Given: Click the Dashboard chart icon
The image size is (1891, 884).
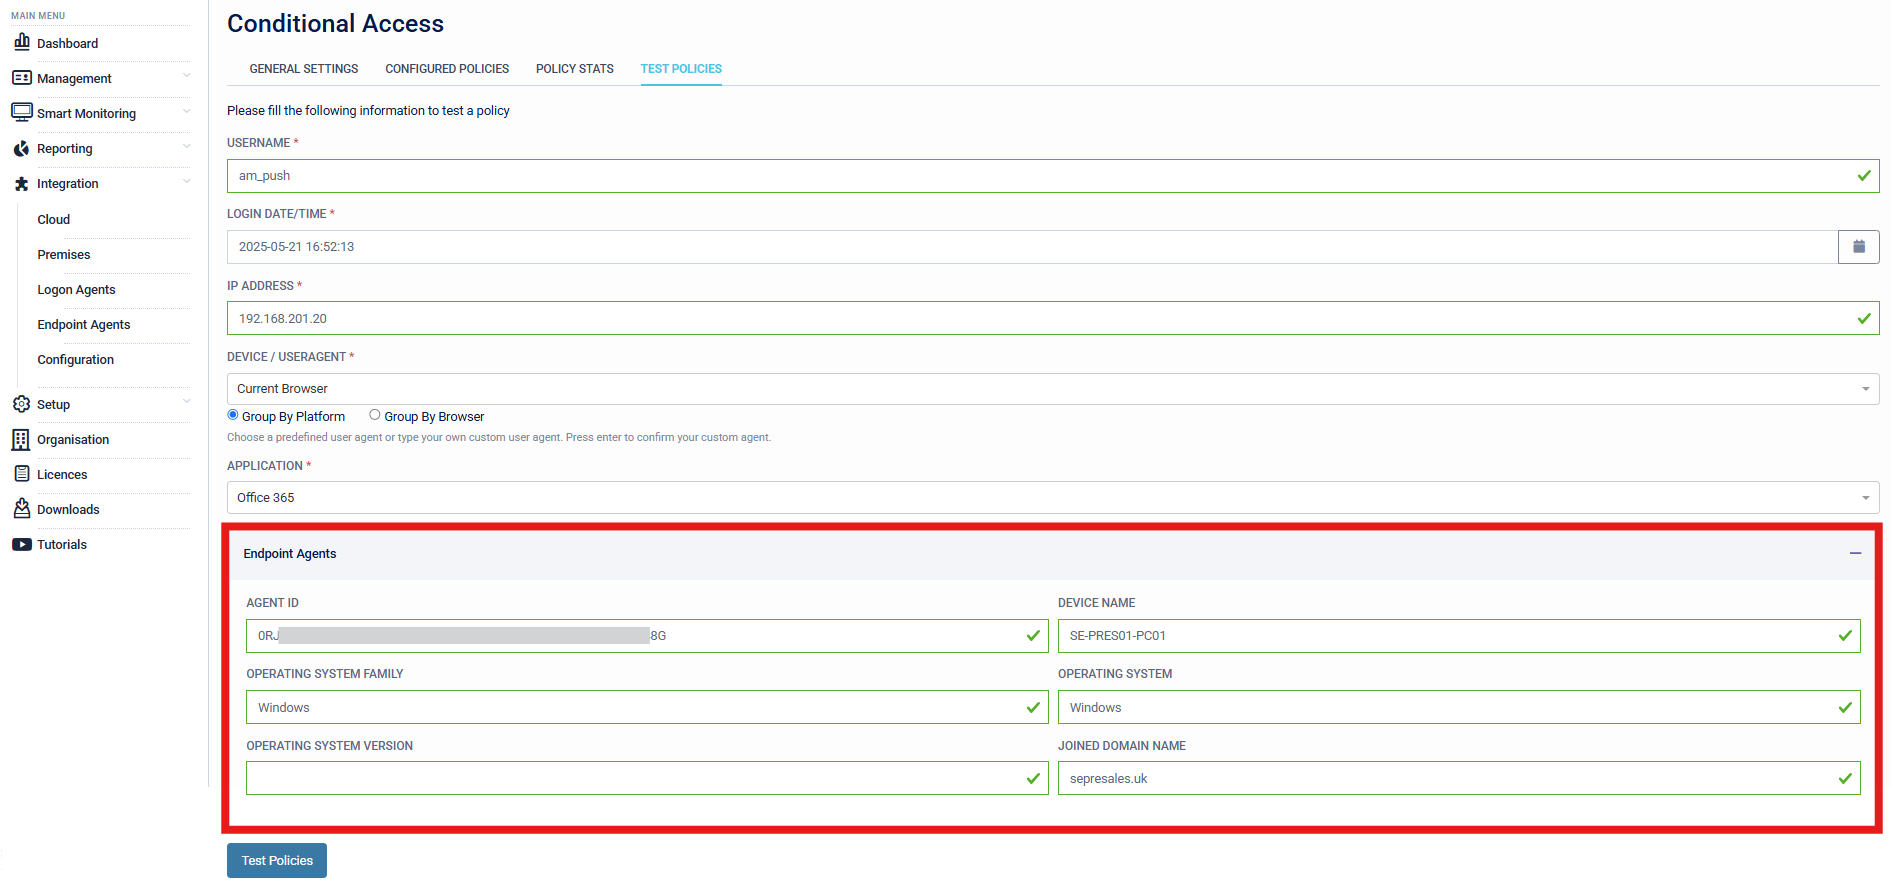Looking at the screenshot, I should [x=21, y=42].
